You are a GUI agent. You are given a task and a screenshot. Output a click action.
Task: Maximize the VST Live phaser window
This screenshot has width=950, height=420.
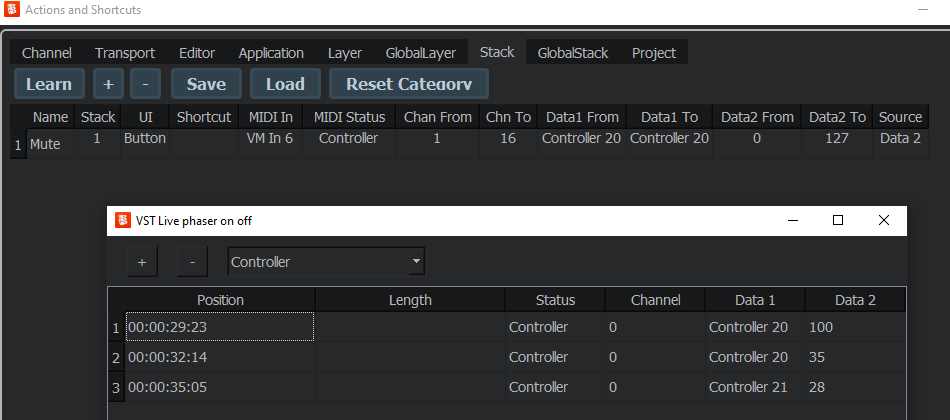point(838,220)
